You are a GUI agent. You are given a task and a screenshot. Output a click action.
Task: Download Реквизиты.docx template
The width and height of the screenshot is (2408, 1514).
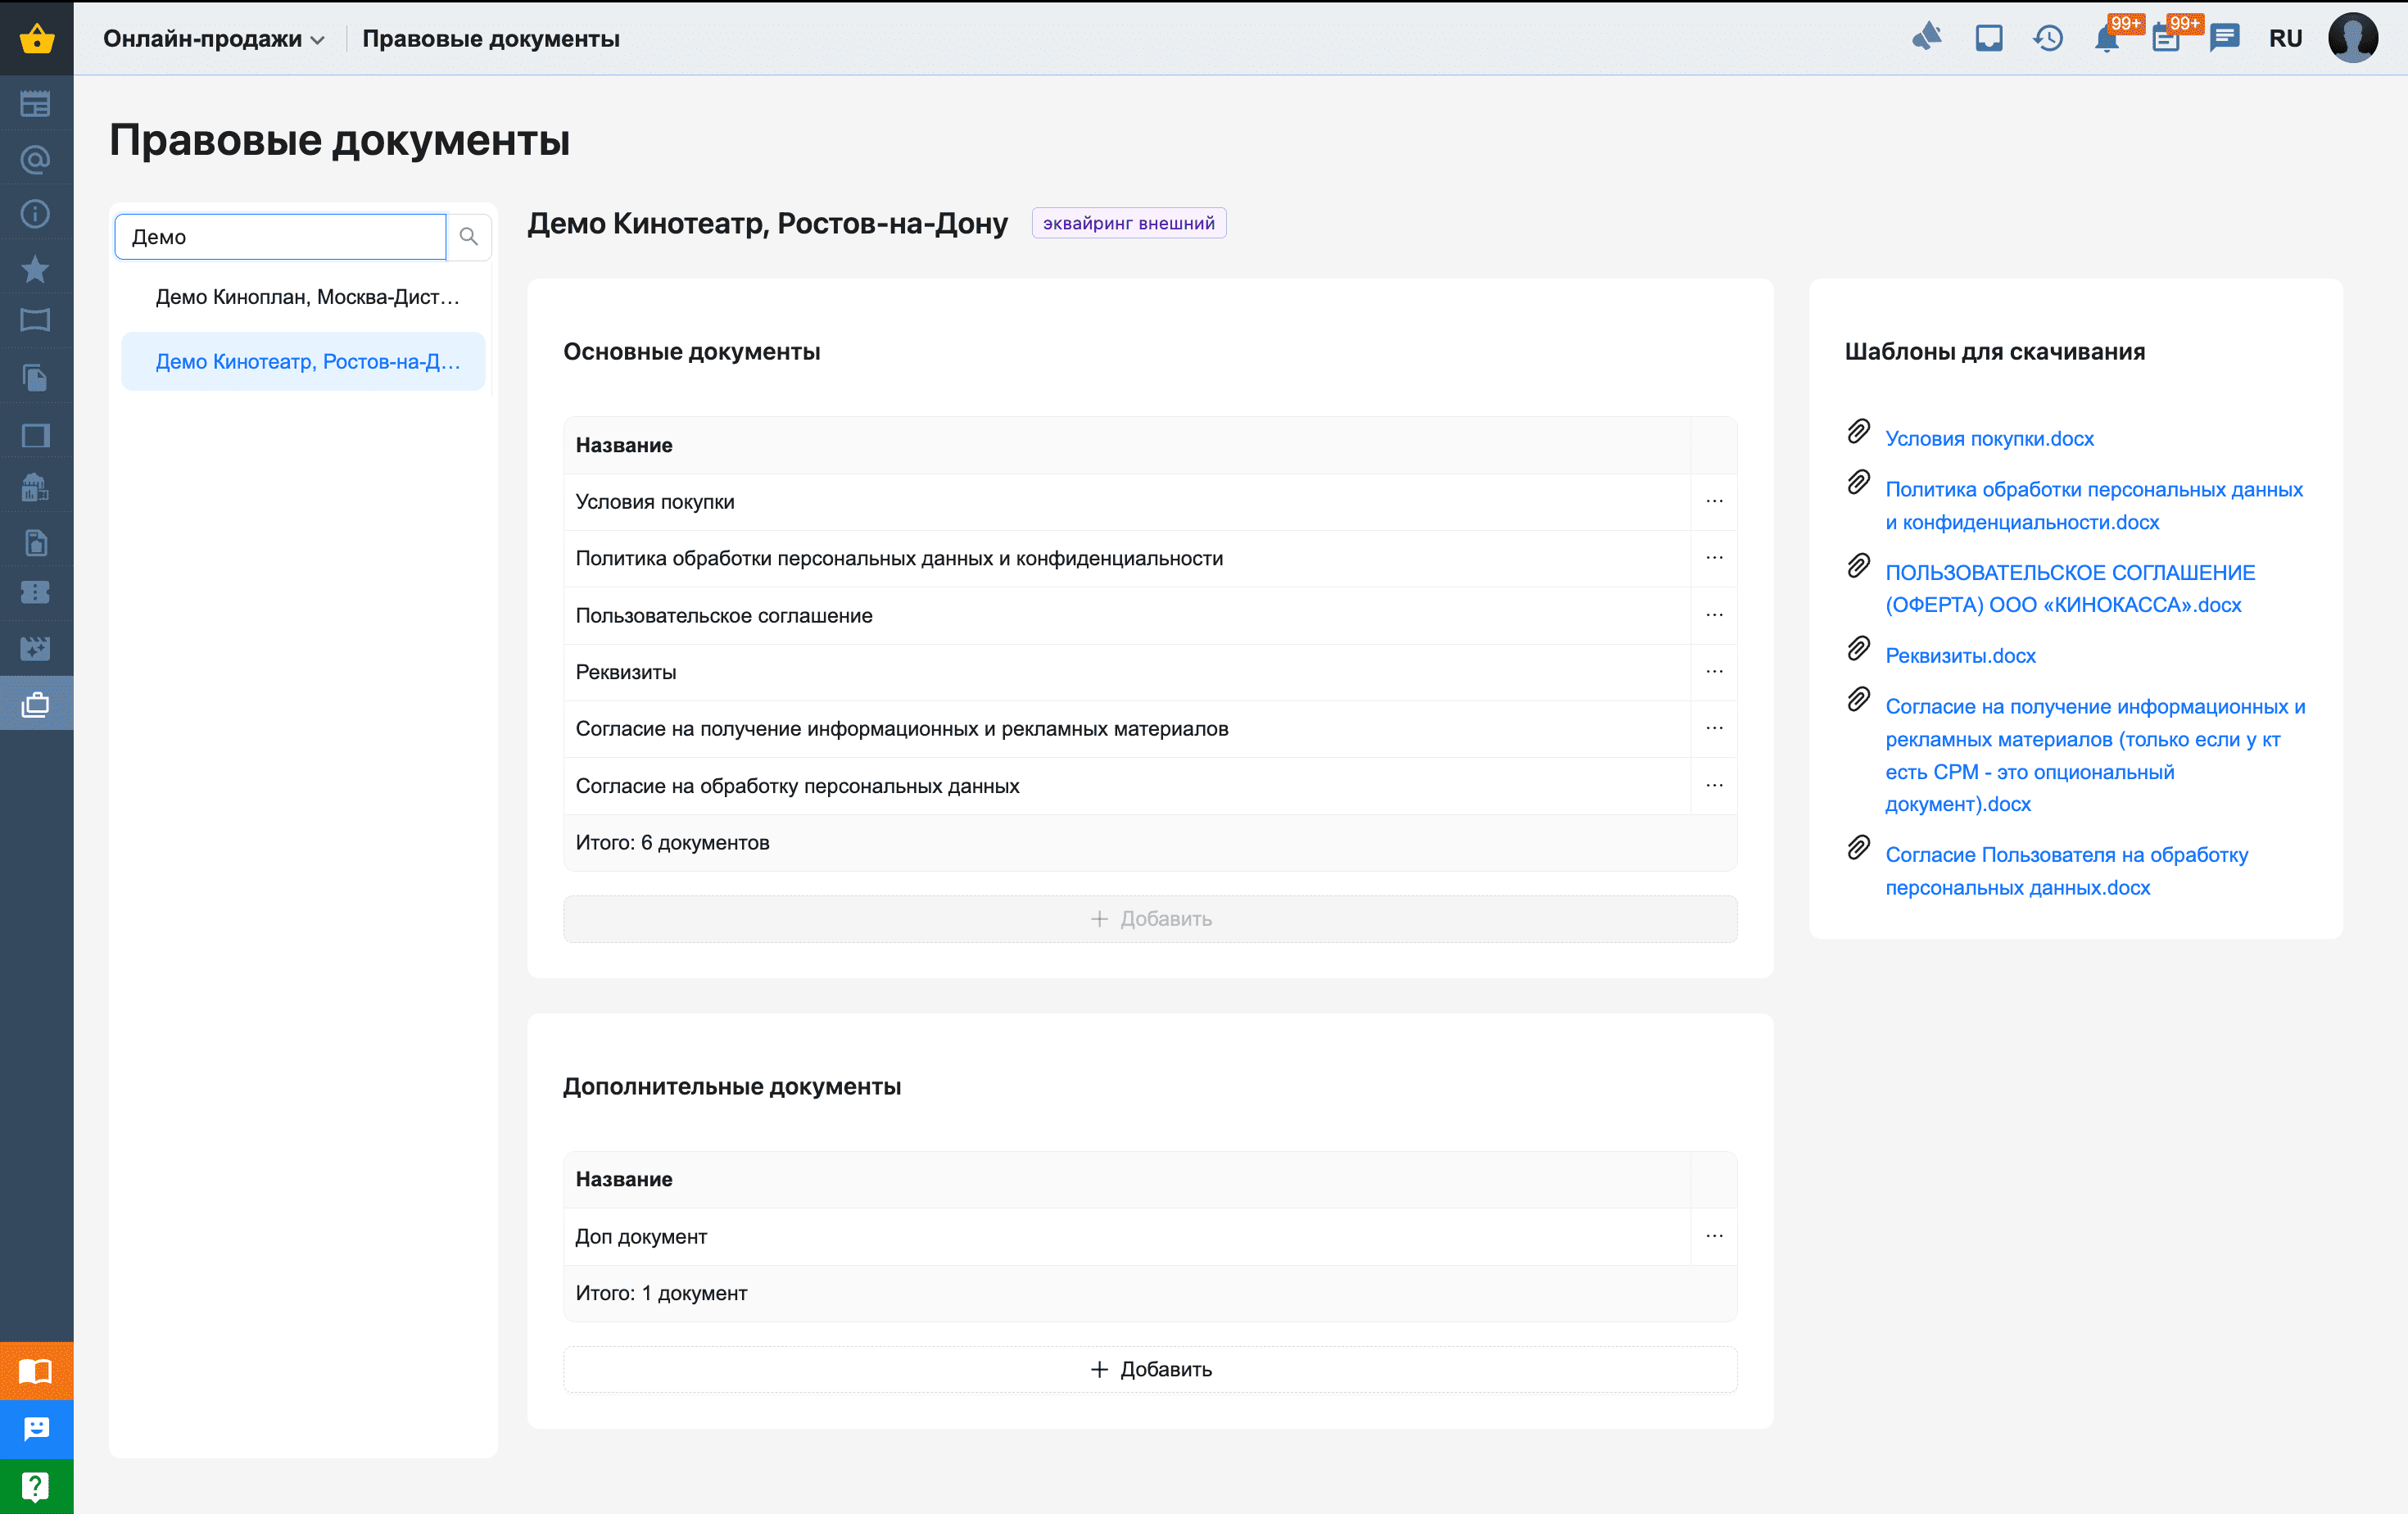pyautogui.click(x=1960, y=655)
